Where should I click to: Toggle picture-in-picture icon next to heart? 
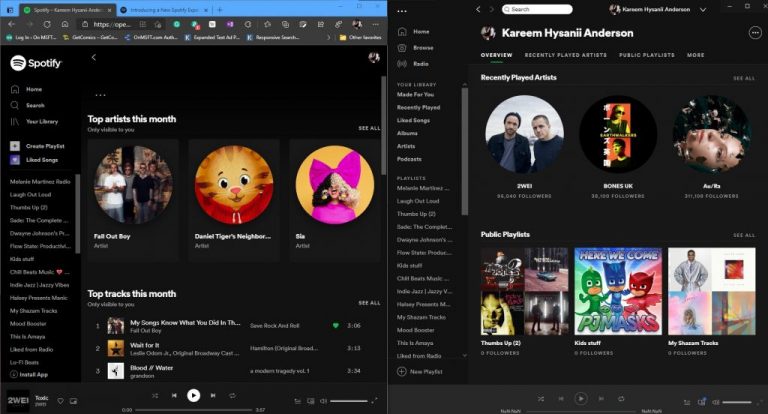click(x=73, y=401)
